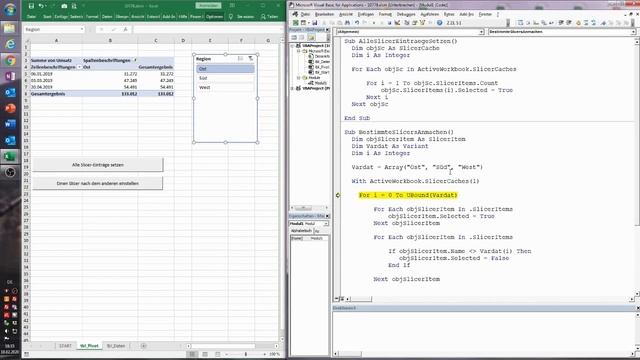Click the Excel formula bar input

206,29
